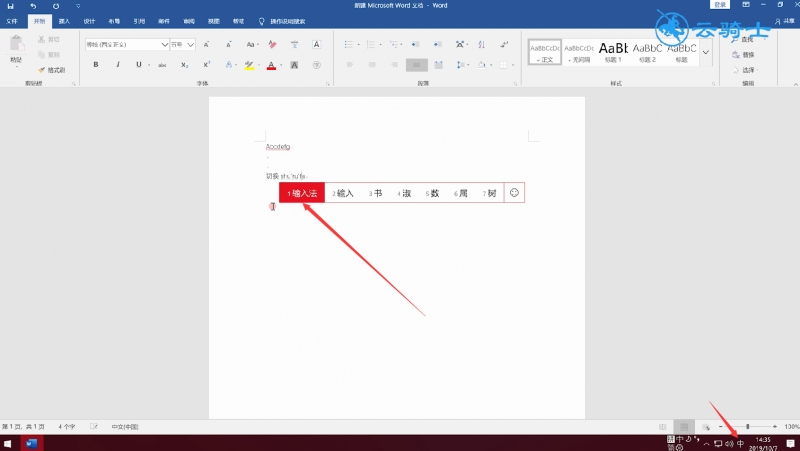Switch to the Design tab

tap(89, 21)
